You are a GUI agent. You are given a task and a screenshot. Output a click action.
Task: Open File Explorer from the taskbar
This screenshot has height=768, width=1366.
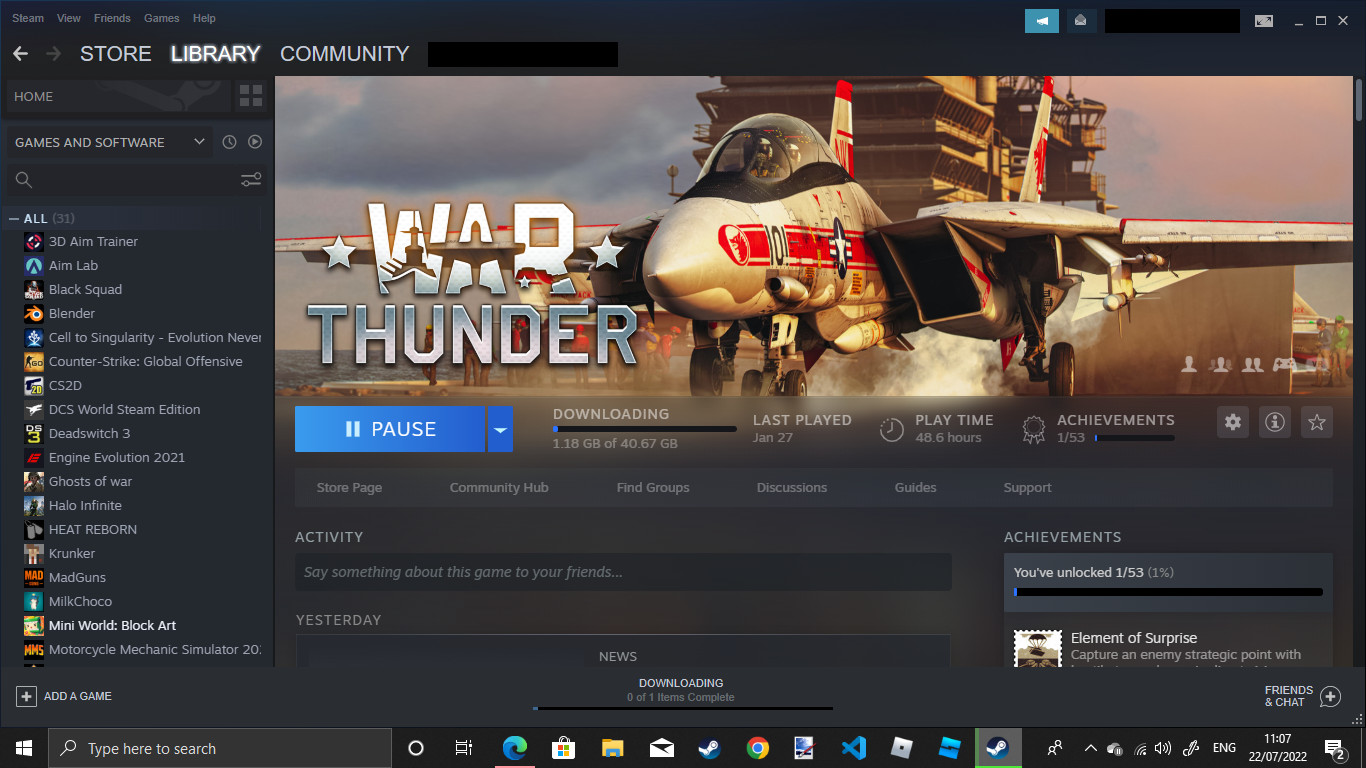pyautogui.click(x=612, y=748)
